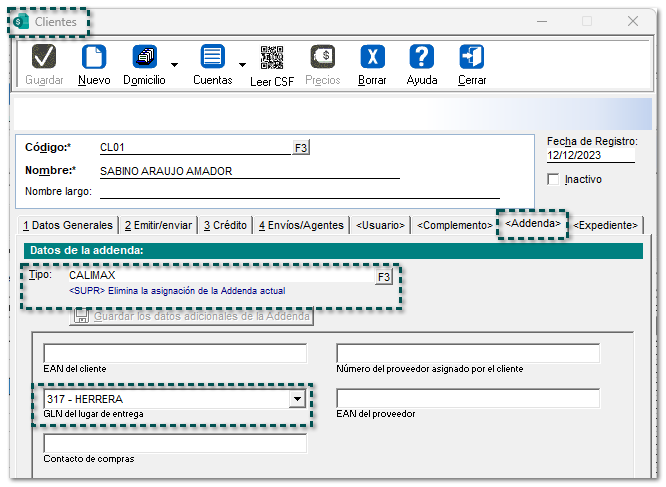Screen dimensions: 666x487
Task: Click the Cuentas toolbar icon
Action: click(x=212, y=57)
